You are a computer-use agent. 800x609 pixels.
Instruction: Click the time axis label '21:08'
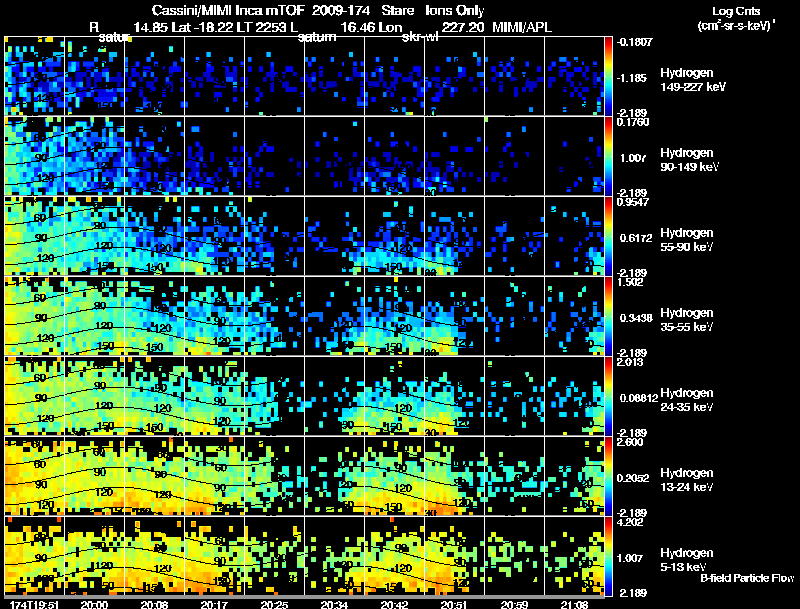574,604
